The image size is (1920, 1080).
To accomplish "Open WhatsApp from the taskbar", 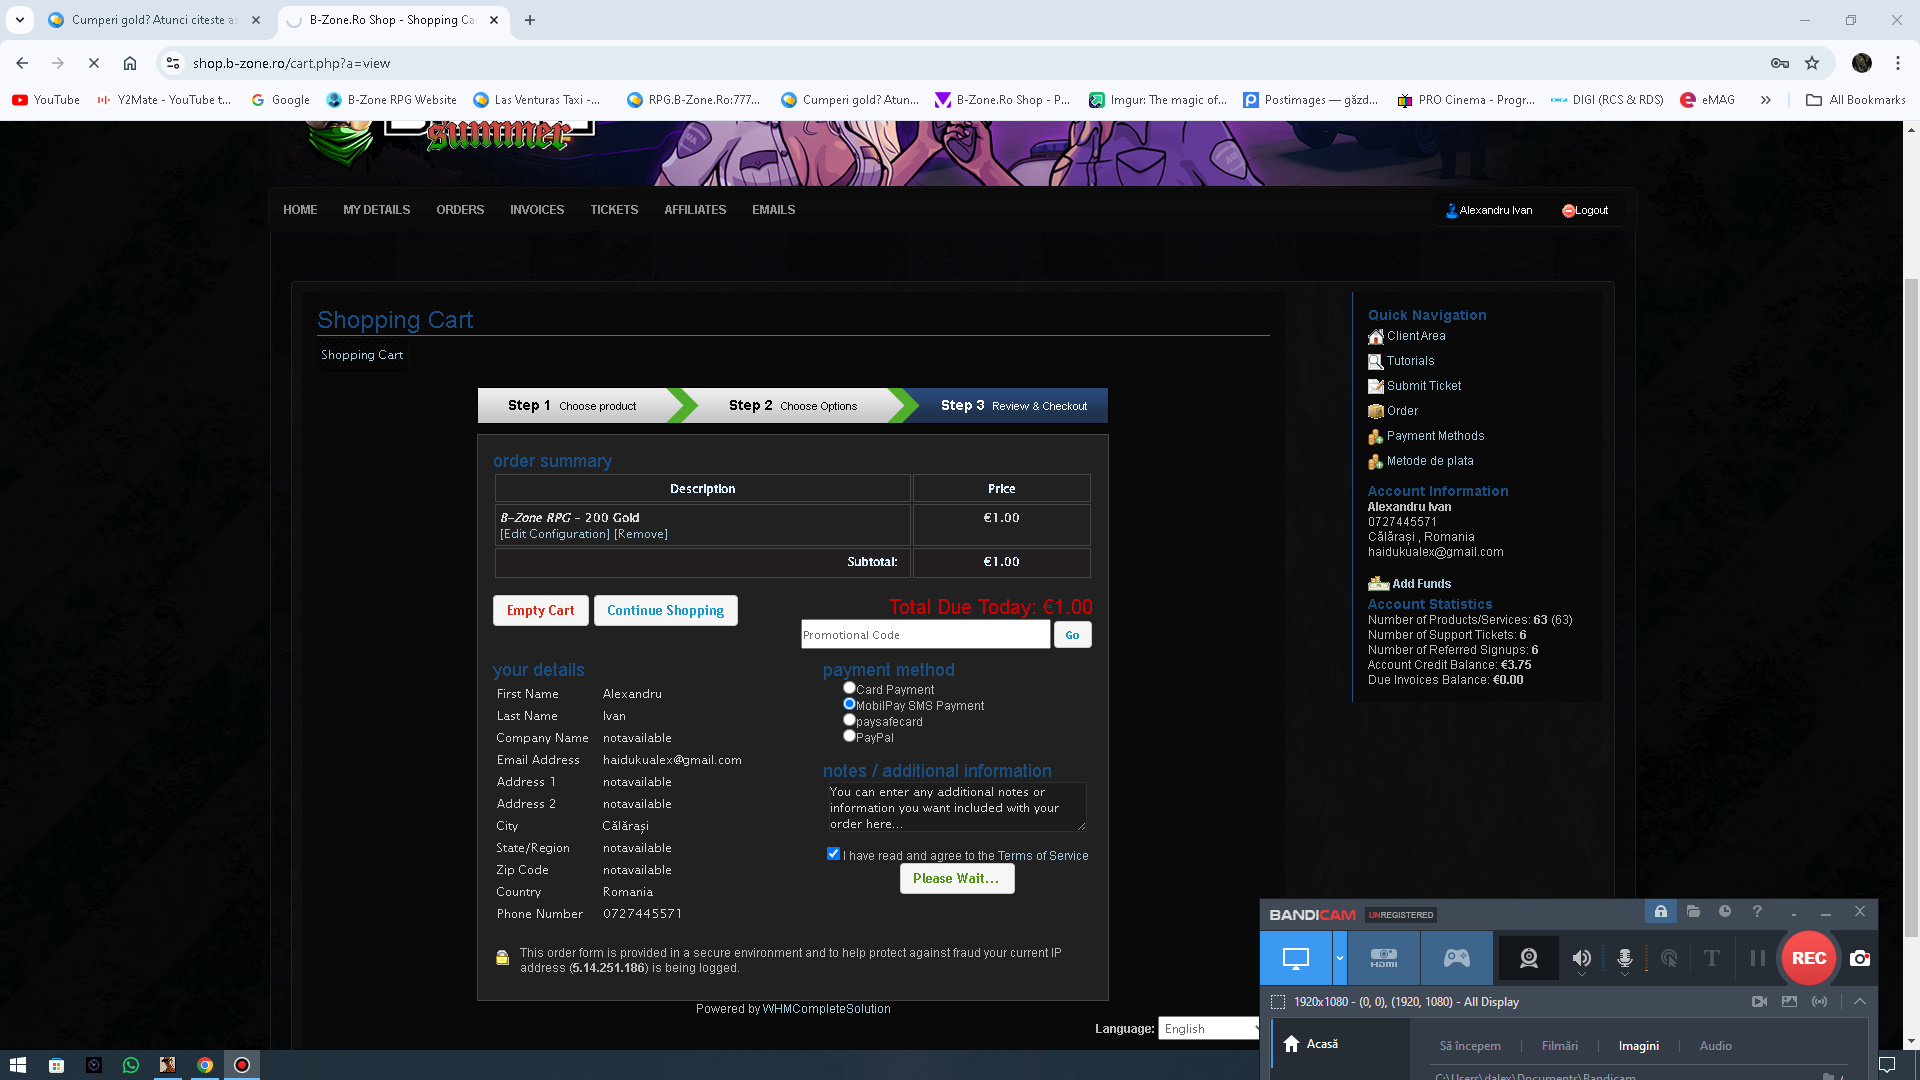I will click(x=130, y=1065).
